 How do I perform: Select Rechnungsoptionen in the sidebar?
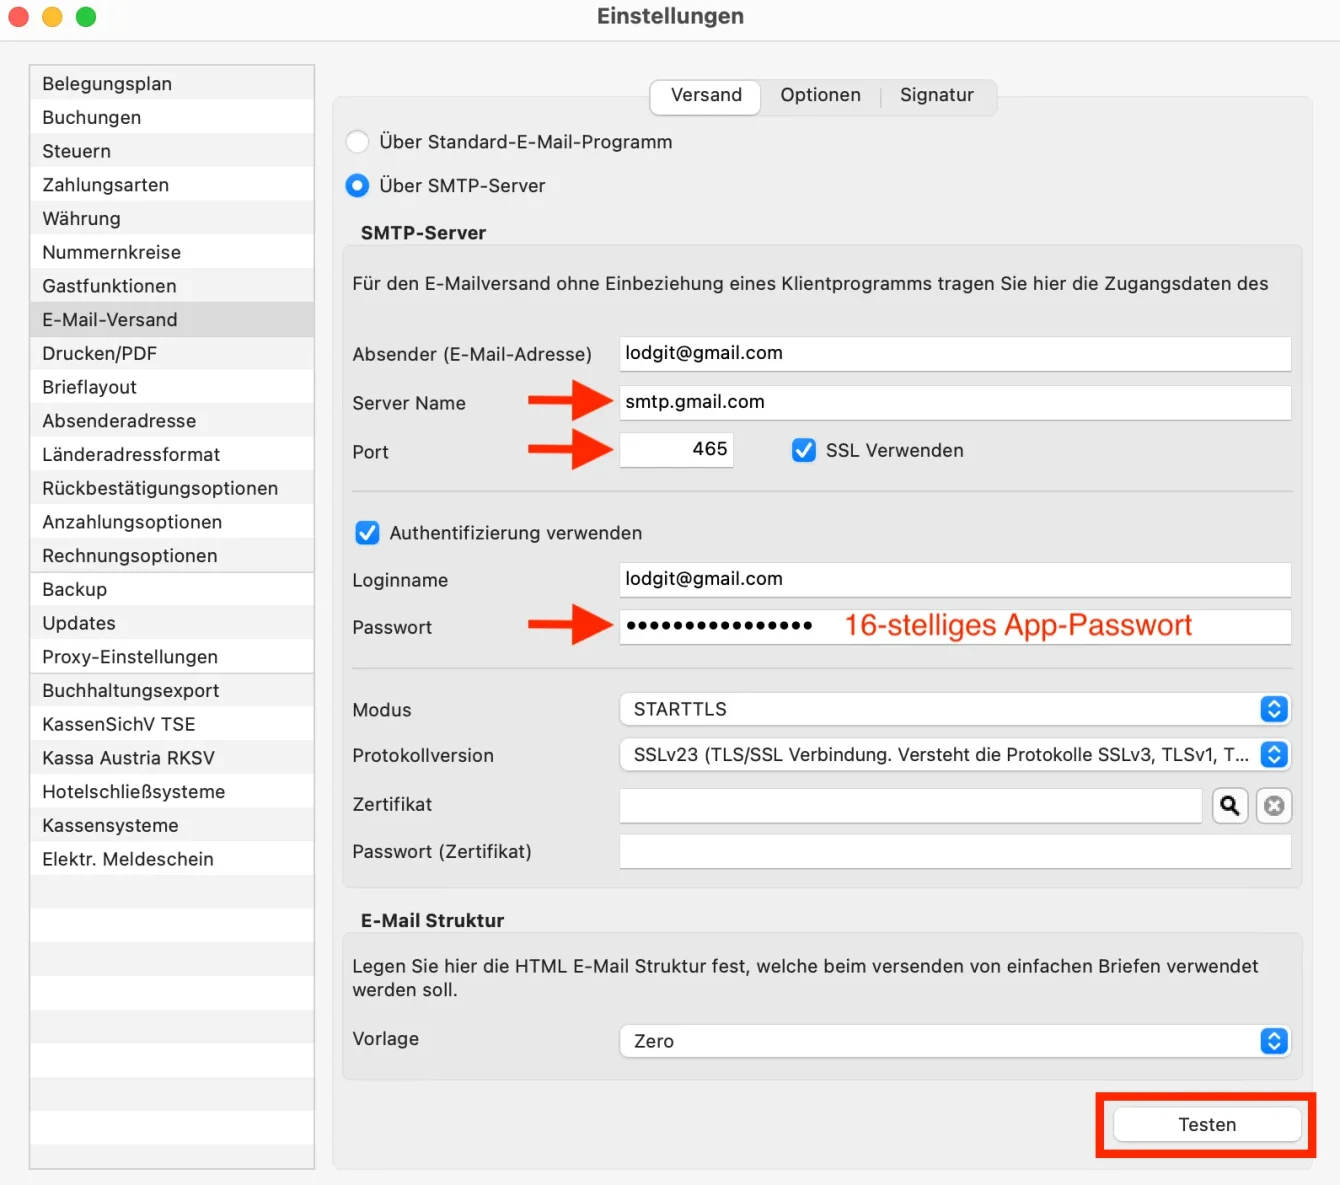172,556
